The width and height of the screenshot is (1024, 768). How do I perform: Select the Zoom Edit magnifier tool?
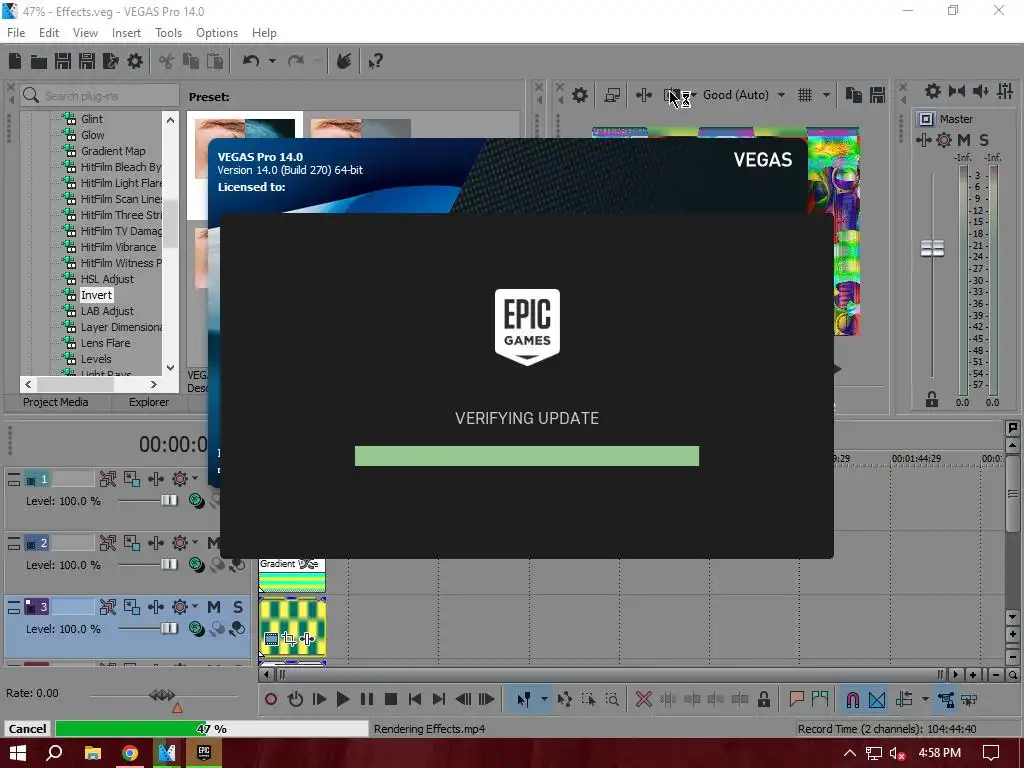[x=612, y=699]
